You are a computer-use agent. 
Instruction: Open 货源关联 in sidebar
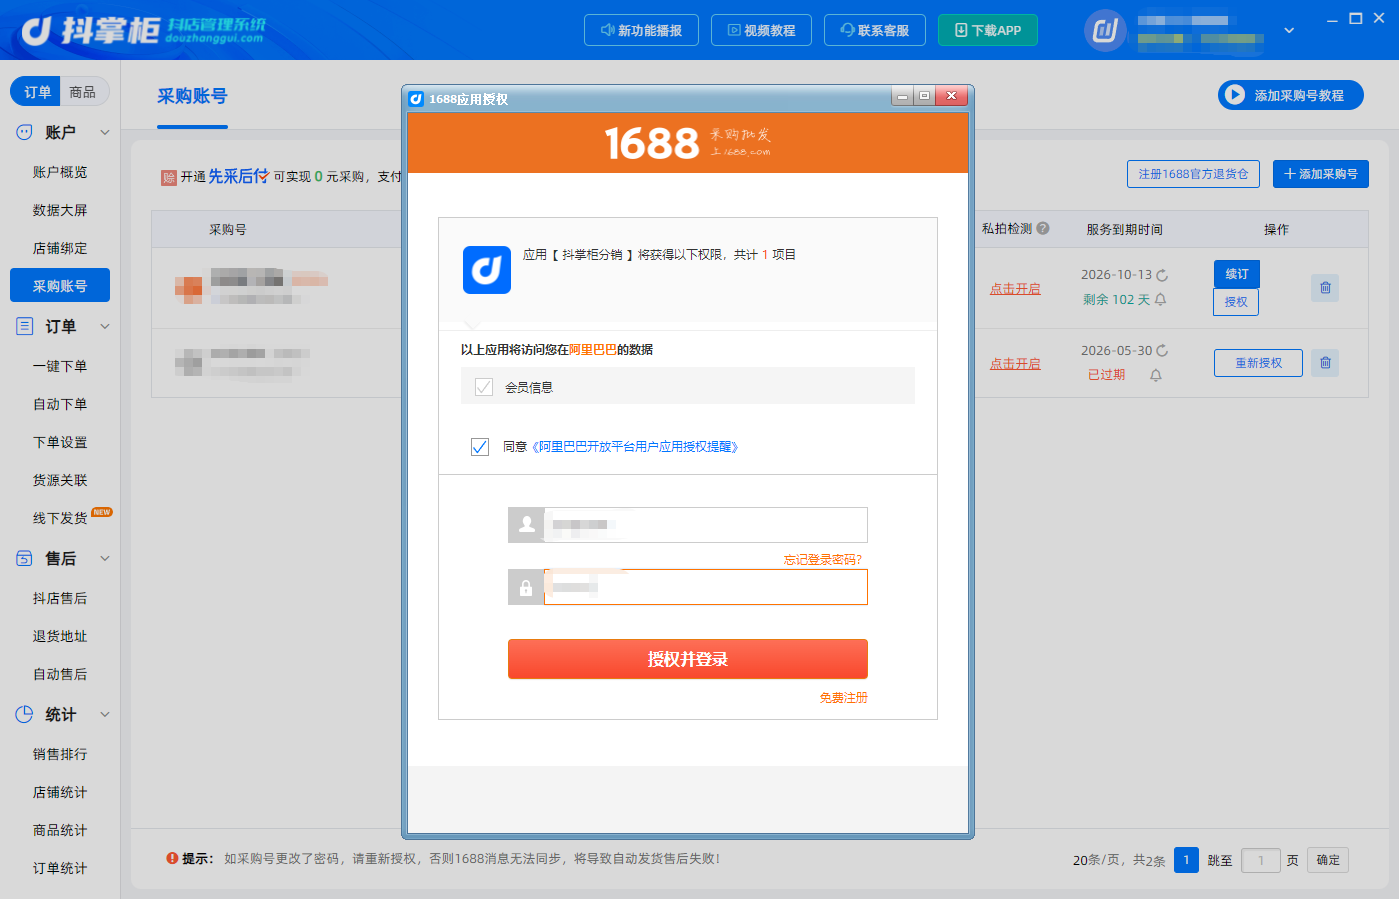coord(60,480)
